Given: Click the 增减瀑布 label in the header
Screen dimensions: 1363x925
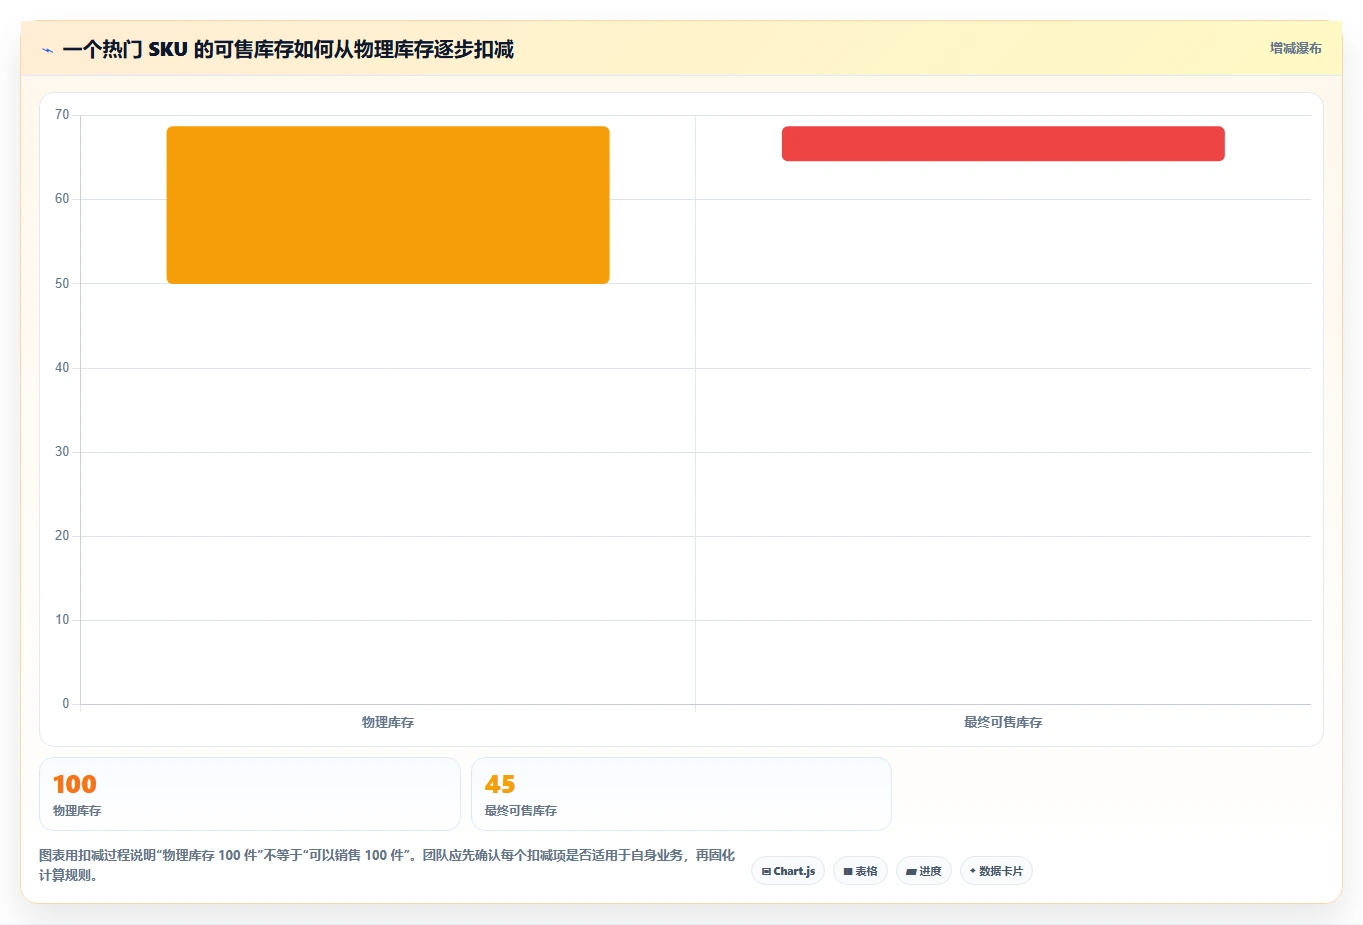Looking at the screenshot, I should coord(1295,48).
